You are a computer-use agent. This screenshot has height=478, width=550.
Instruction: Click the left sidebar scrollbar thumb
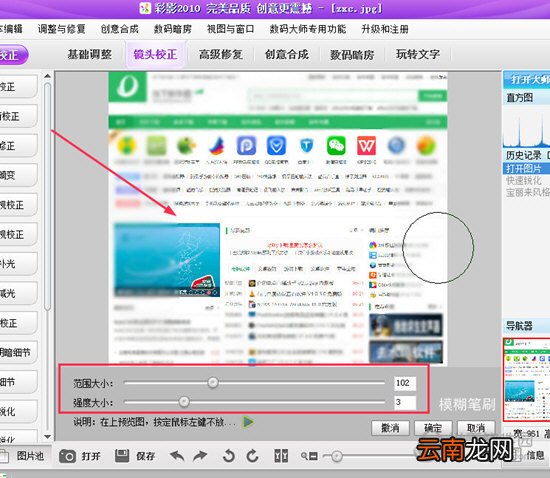point(48,196)
